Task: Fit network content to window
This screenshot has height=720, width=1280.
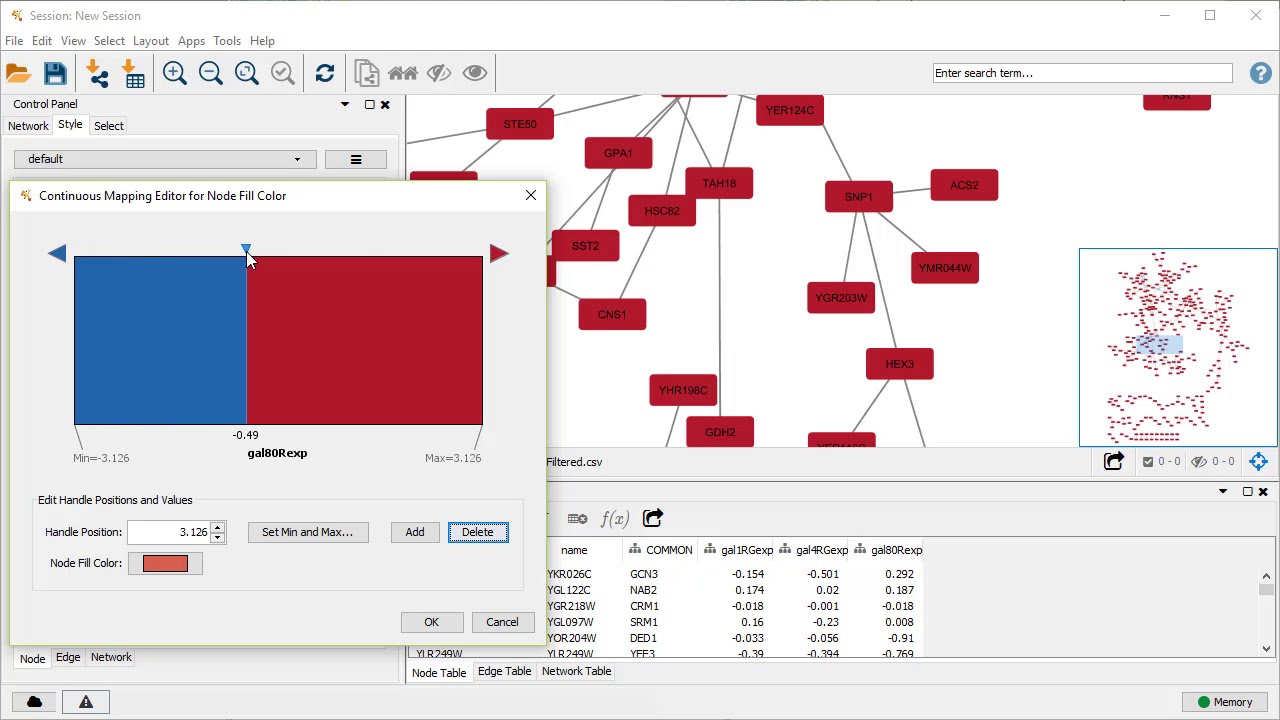Action: tap(247, 73)
